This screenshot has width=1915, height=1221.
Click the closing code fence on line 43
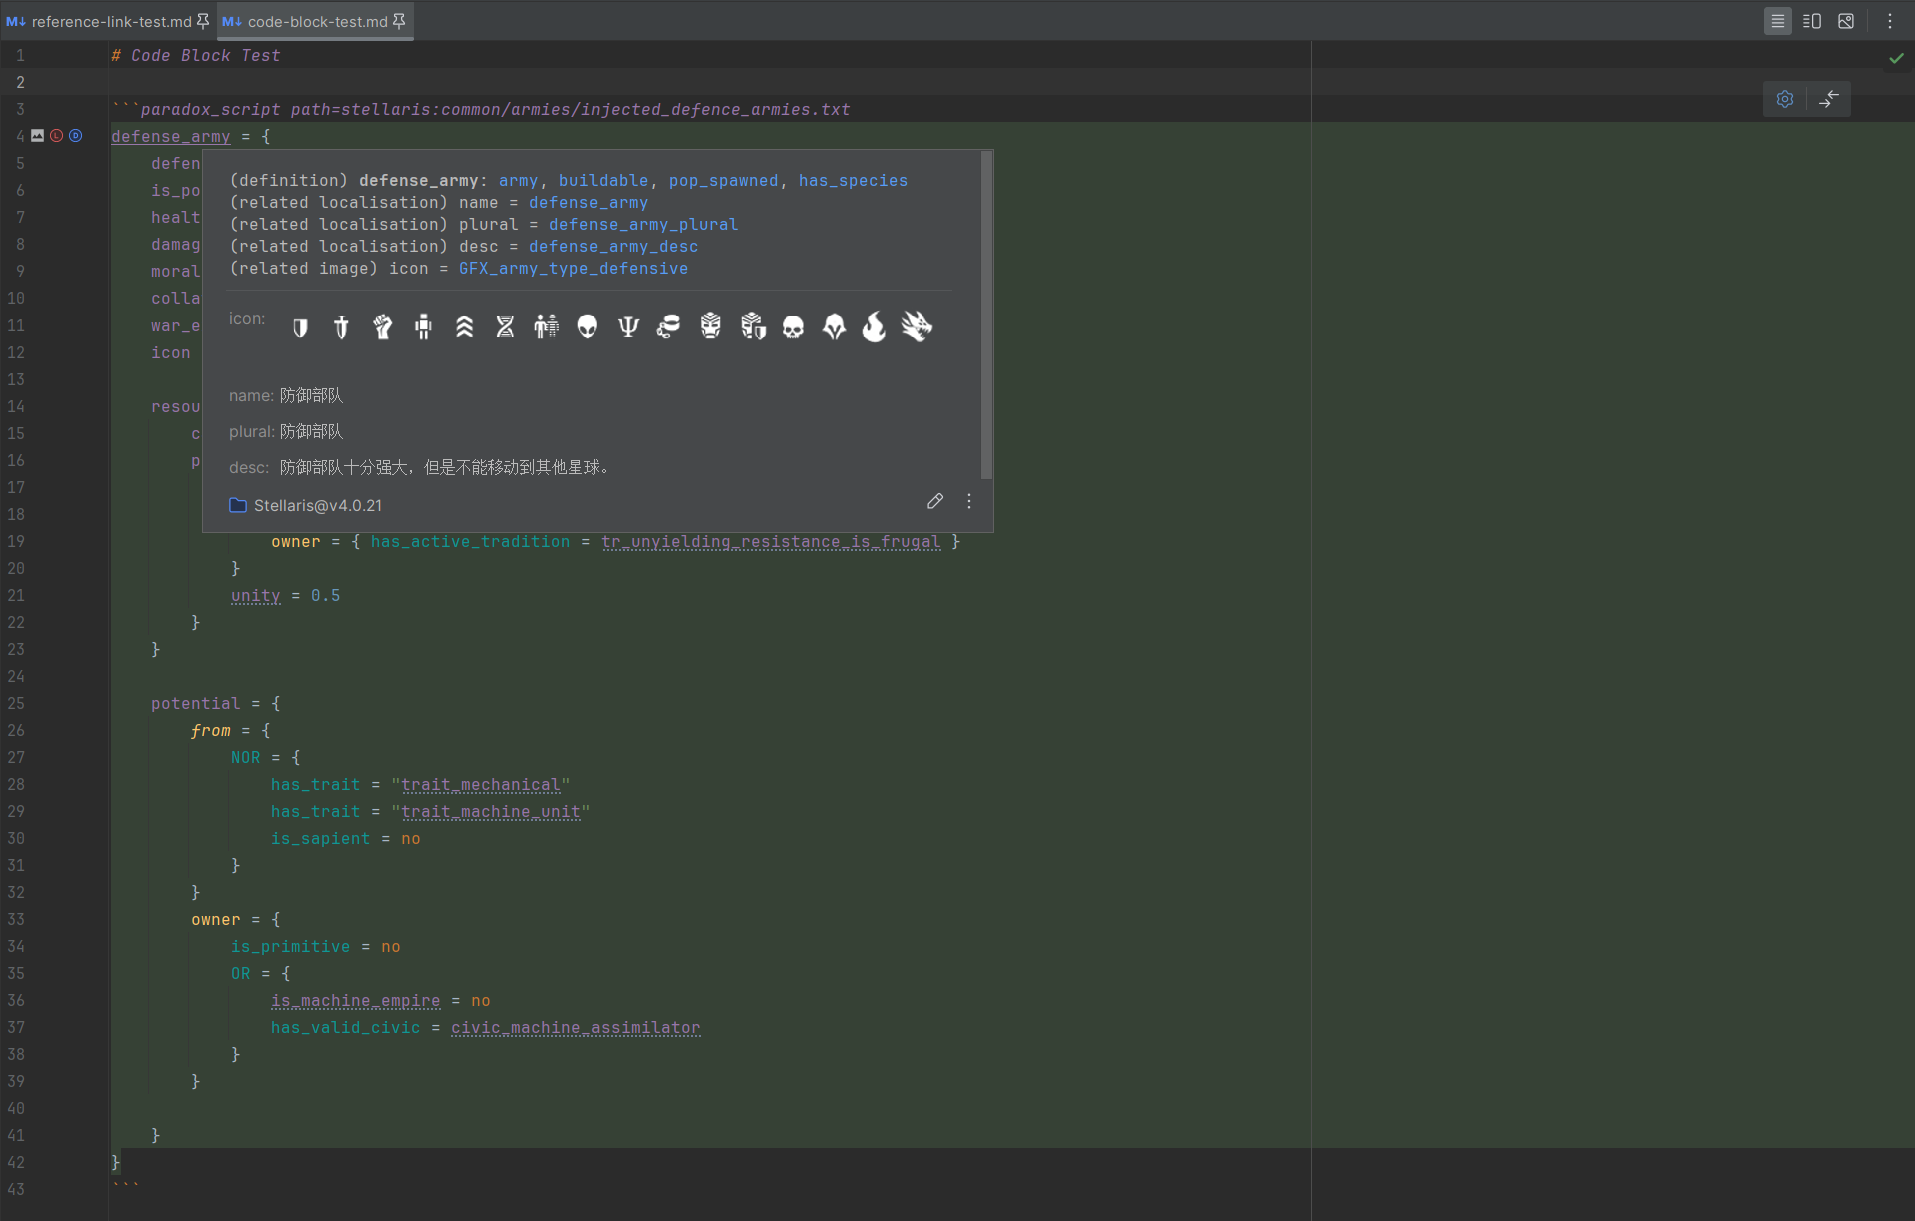coord(126,1189)
